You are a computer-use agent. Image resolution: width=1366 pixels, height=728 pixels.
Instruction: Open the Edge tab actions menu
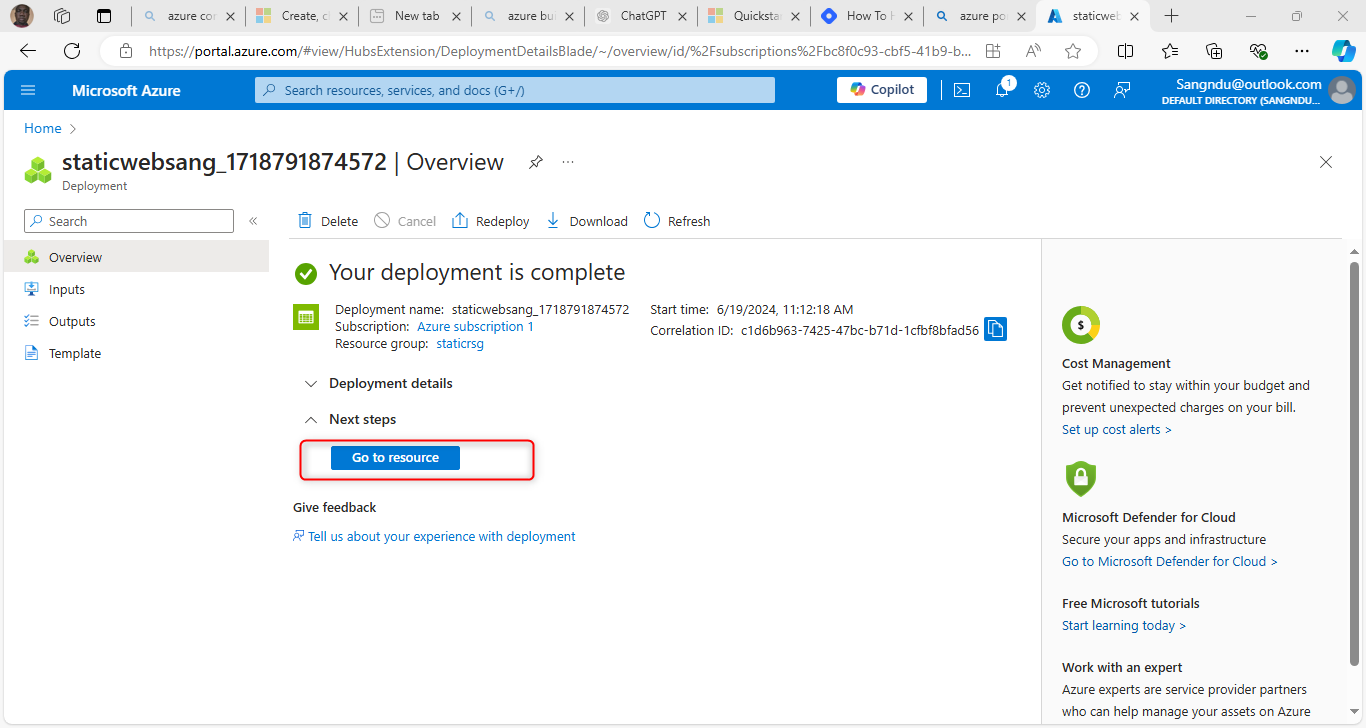click(x=104, y=16)
